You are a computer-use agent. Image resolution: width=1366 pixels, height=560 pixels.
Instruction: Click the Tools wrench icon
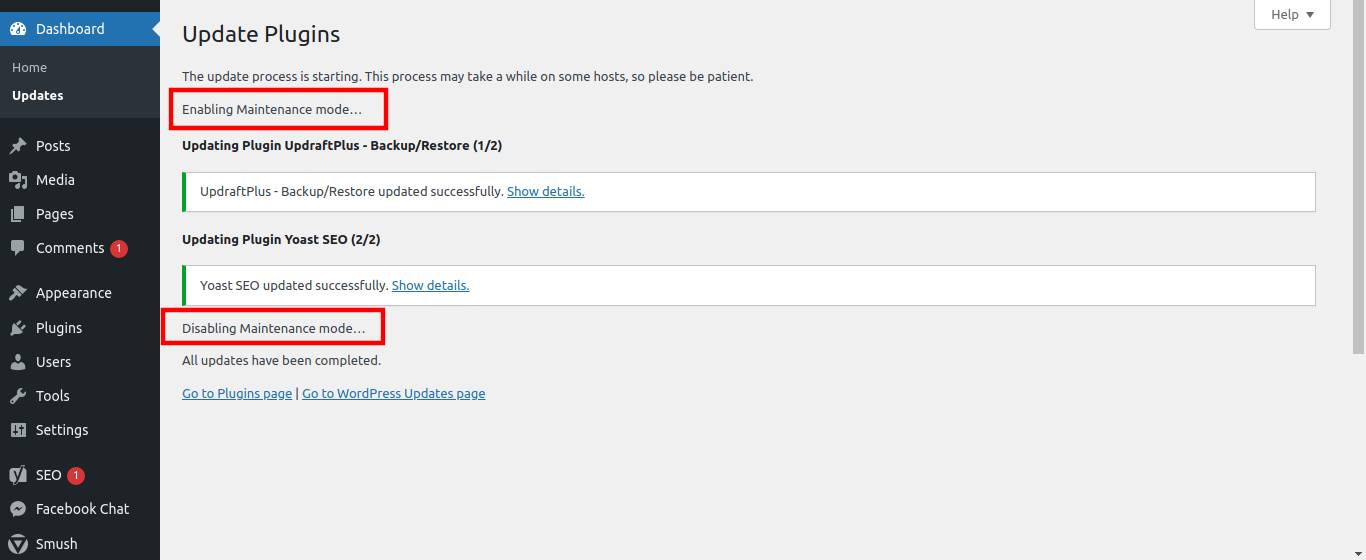18,396
